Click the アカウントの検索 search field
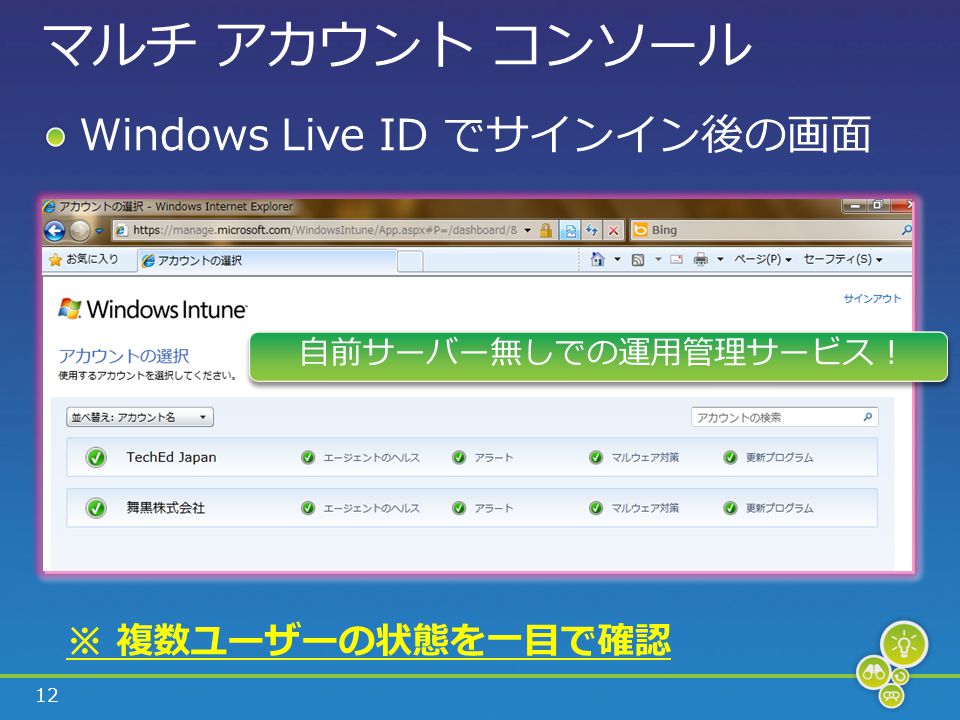The image size is (960, 720). pyautogui.click(x=785, y=418)
